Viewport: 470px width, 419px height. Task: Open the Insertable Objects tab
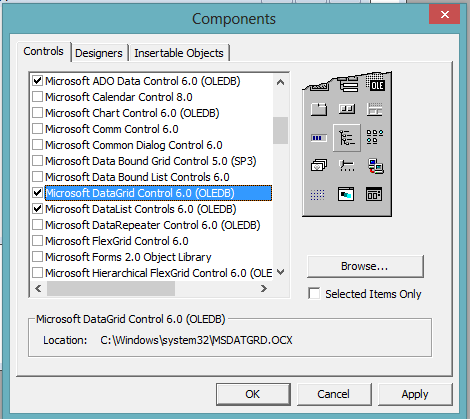click(x=179, y=53)
